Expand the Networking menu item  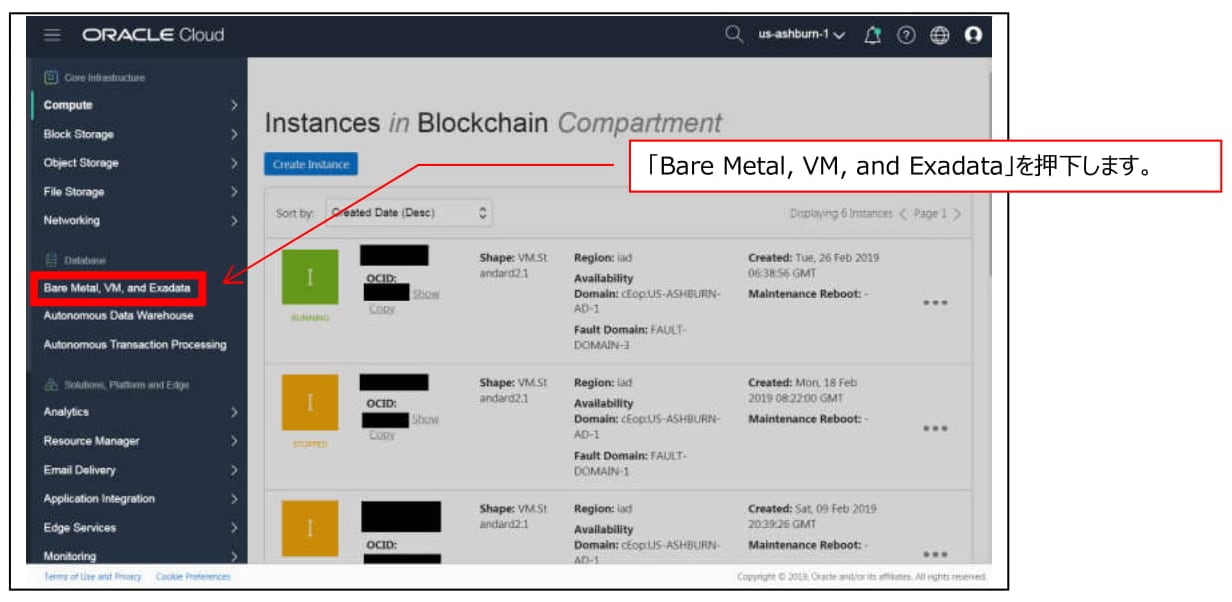click(139, 221)
